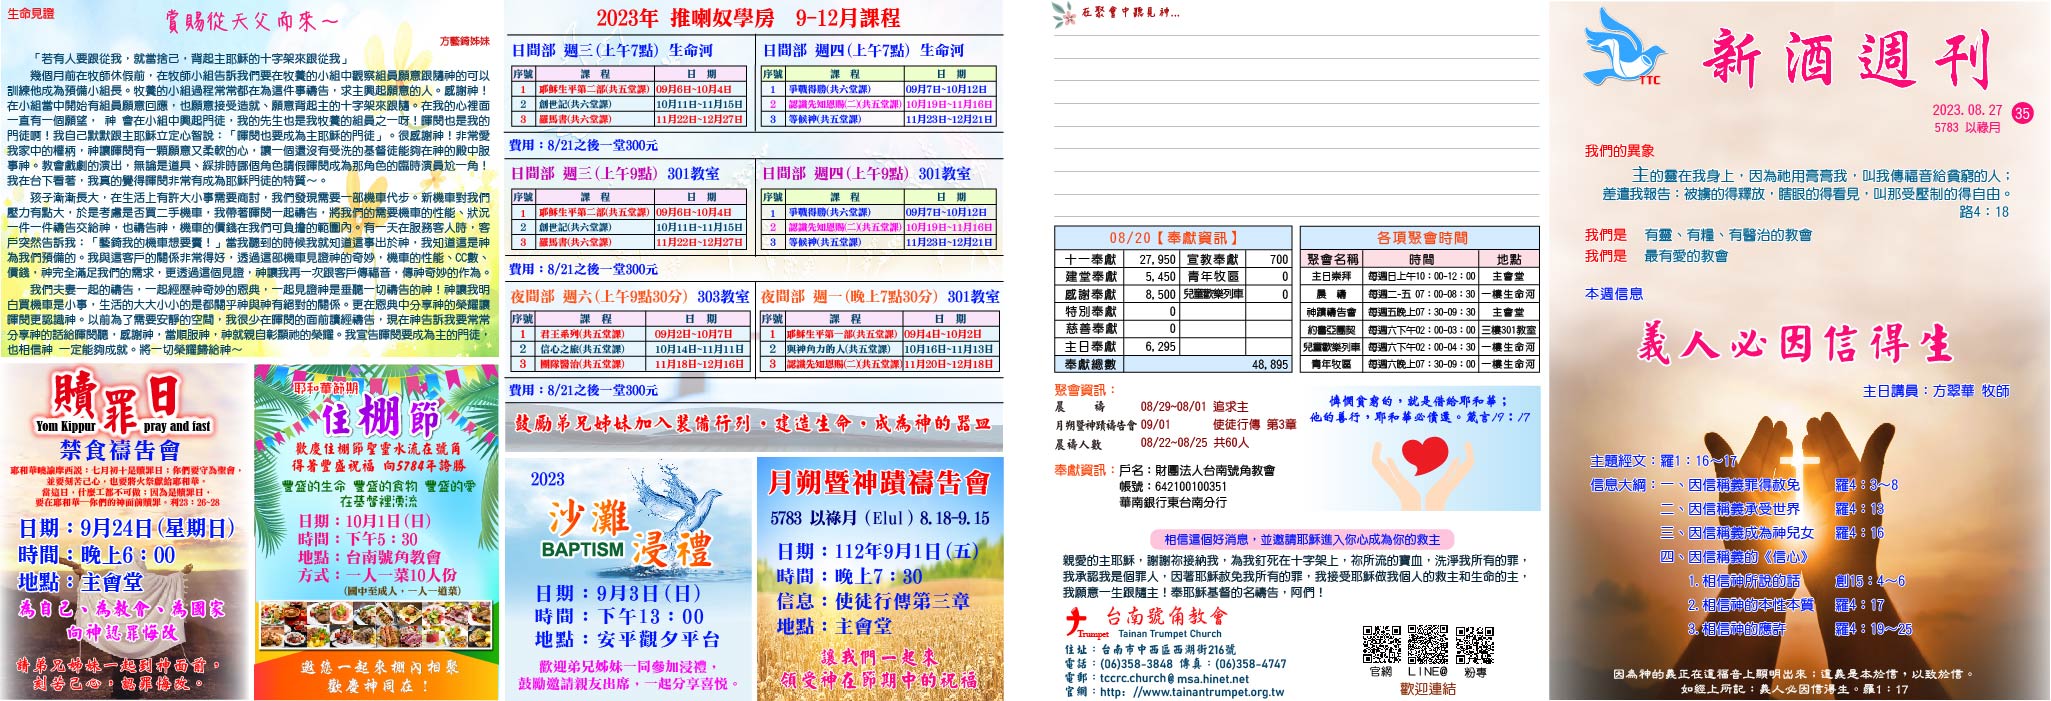2051x701 pixels.
Task: Click the offering total 48,895
Action: click(1269, 365)
